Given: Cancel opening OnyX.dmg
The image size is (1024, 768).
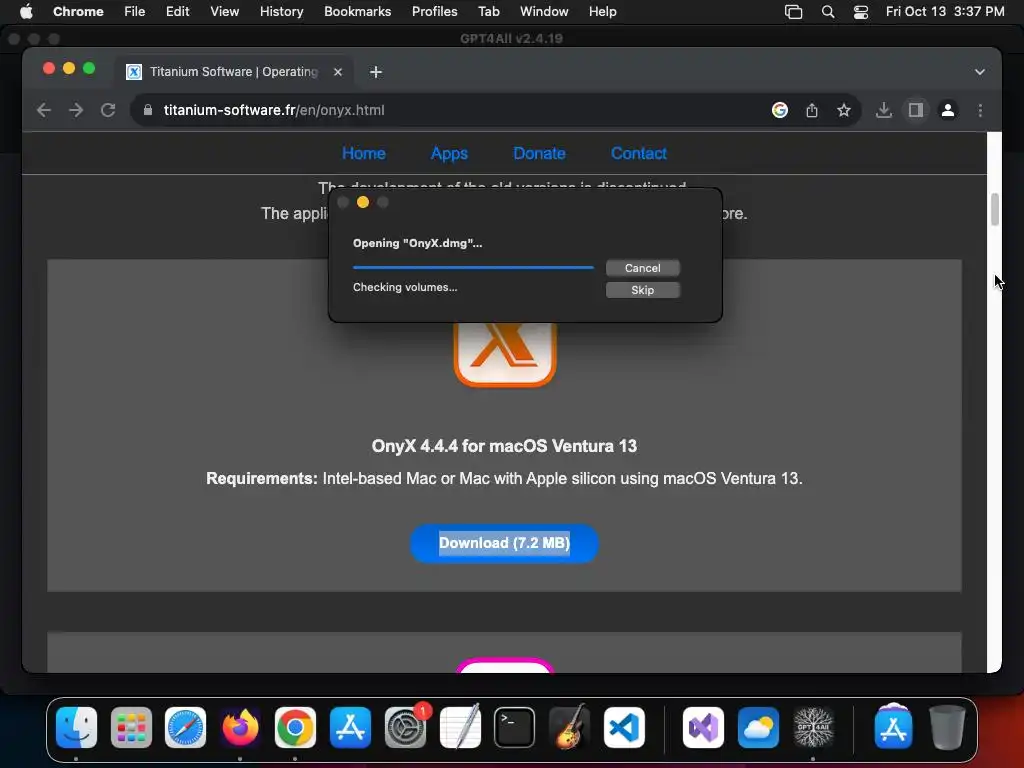Looking at the screenshot, I should [x=643, y=268].
